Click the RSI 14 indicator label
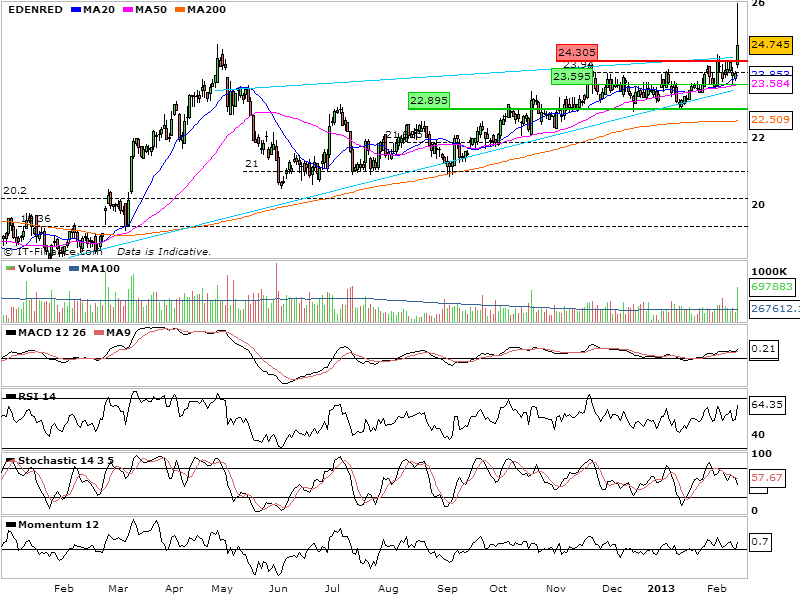The image size is (800, 600). click(x=37, y=396)
